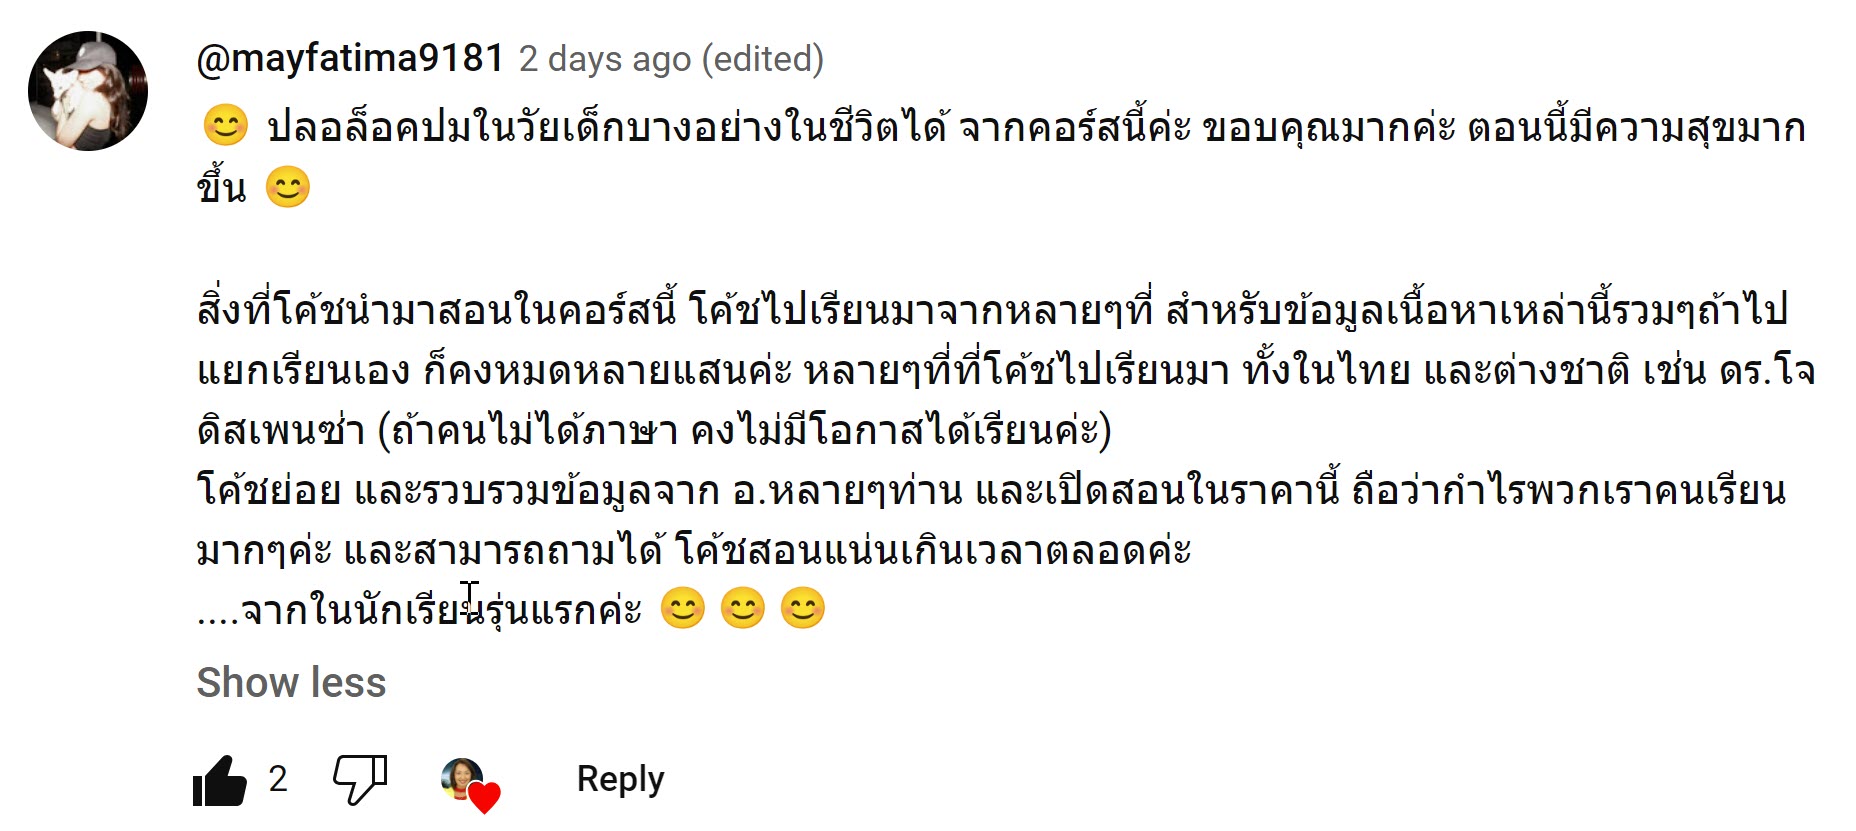Click the paragraph starting "สิ่งที่โค้ชนำมาสอน"
The image size is (1856, 831).
coord(990,310)
